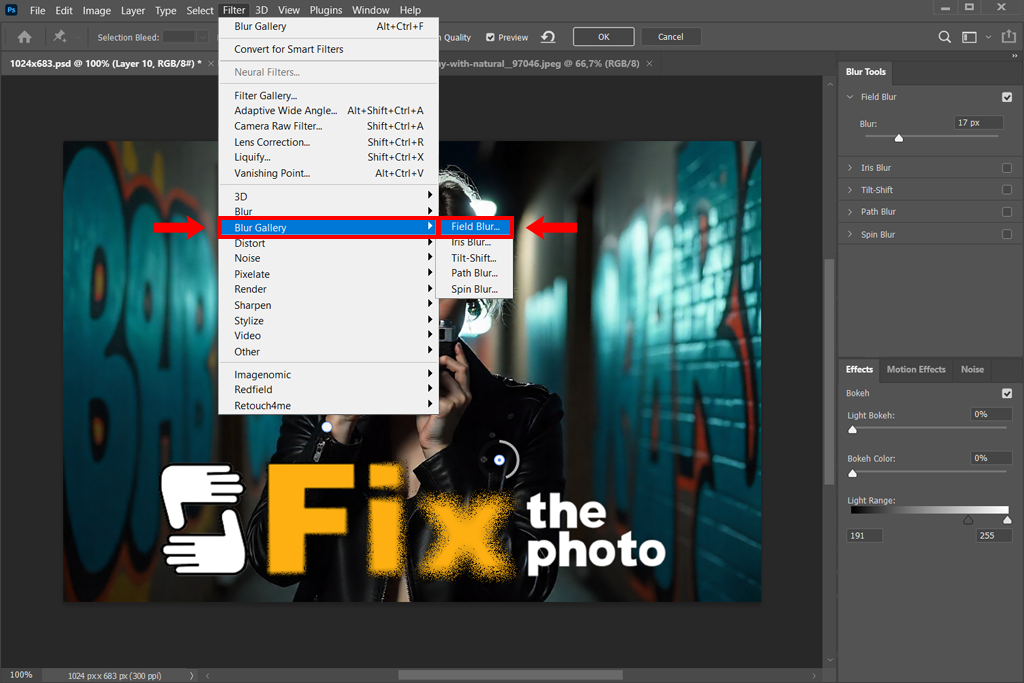The width and height of the screenshot is (1024, 683).
Task: Choose Tilt-Shift from the submenu
Action: pyautogui.click(x=474, y=258)
